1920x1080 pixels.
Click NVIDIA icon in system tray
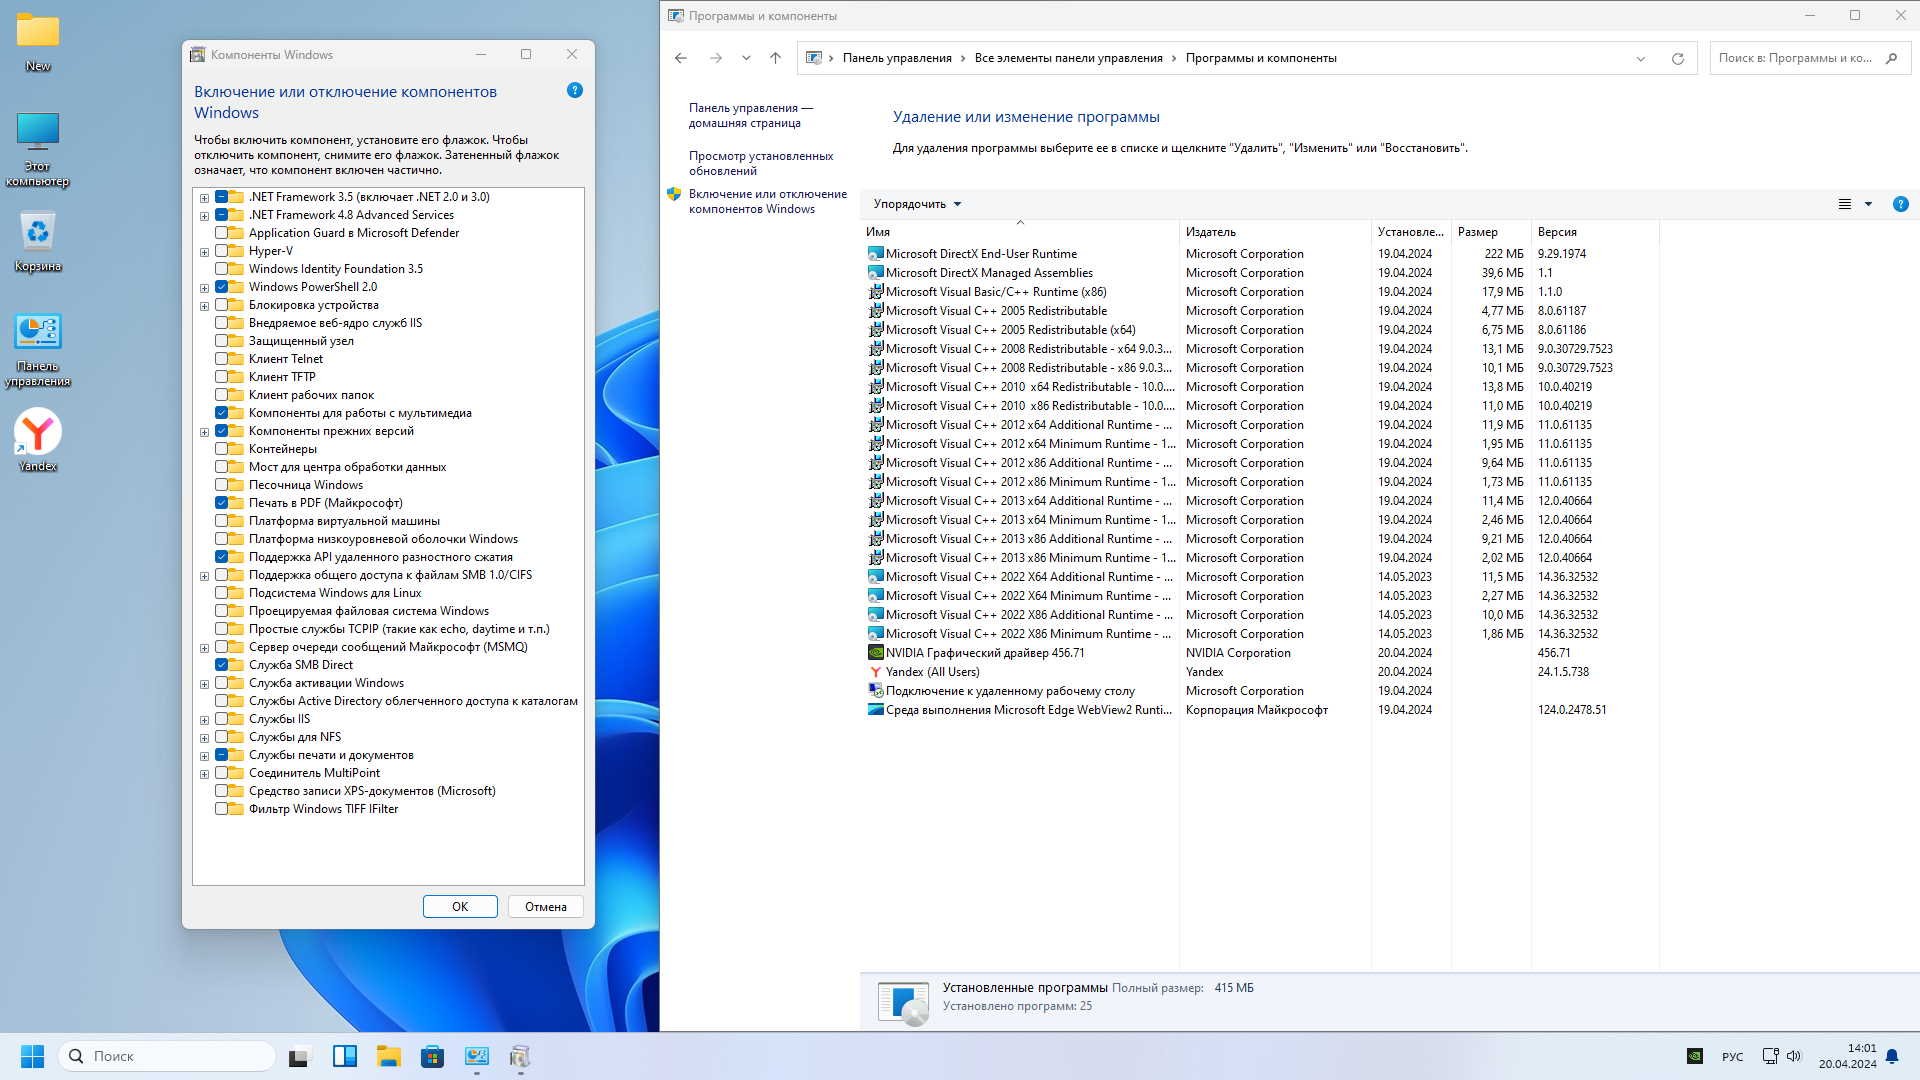tap(1694, 1056)
